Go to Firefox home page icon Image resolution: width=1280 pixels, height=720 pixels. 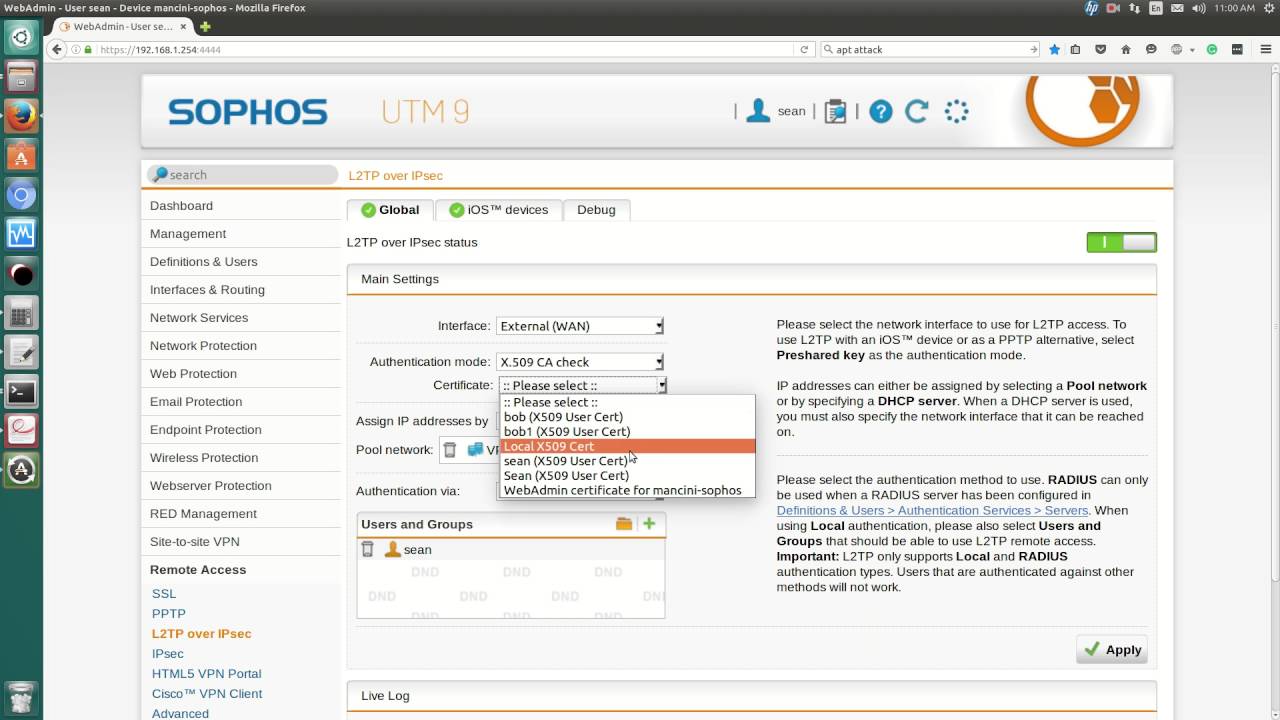click(1126, 49)
